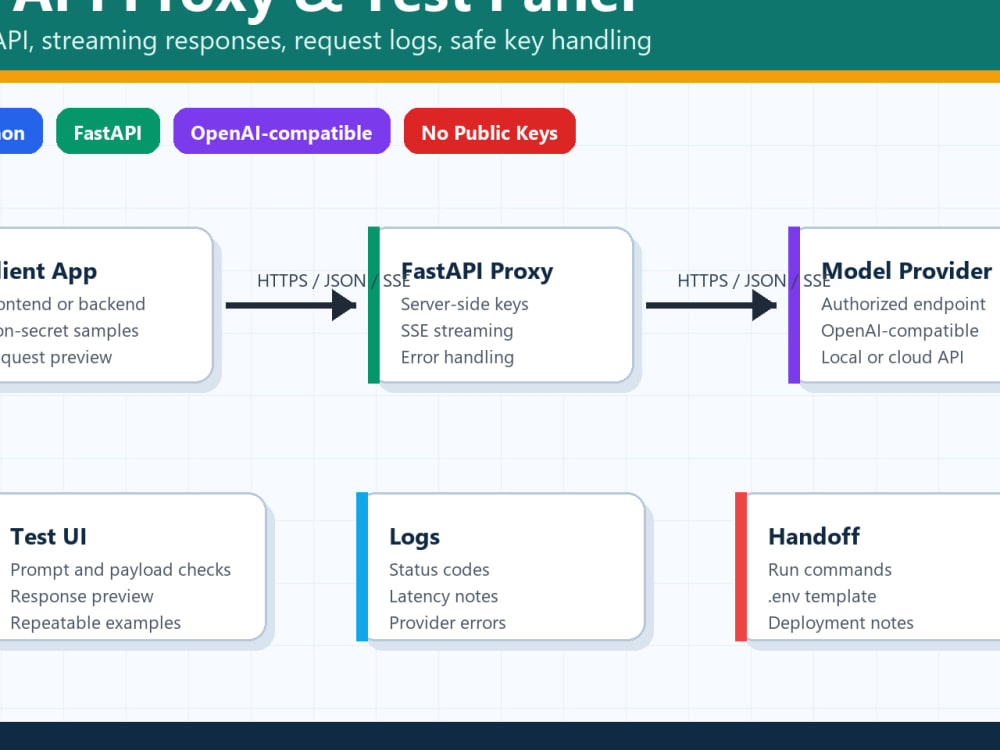The image size is (1000, 750).
Task: Click the Status codes line
Action: click(x=439, y=570)
